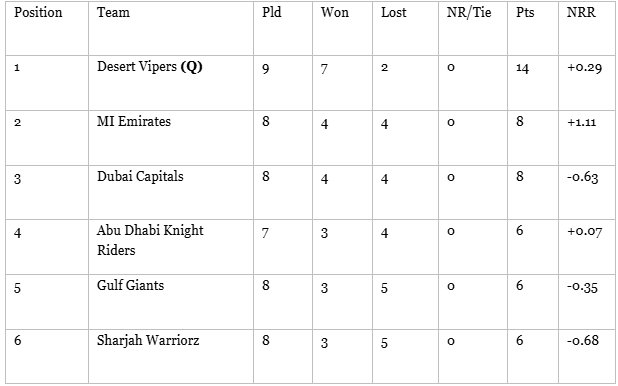This screenshot has width=618, height=386.
Task: Click the Lost column header
Action: [393, 12]
